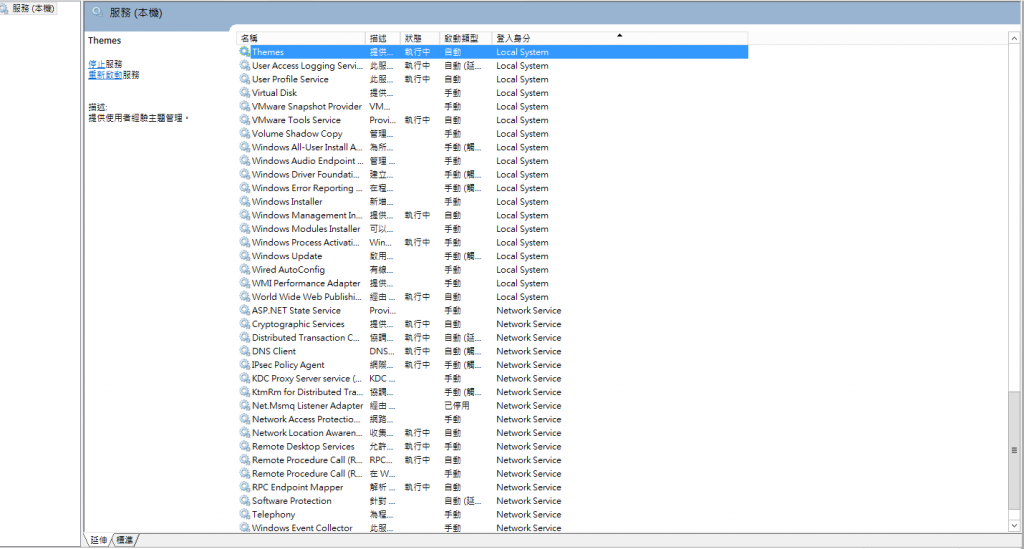Screen dimensions: 1024x549
Task: Select the Network Location Awareness row
Action: click(492, 433)
